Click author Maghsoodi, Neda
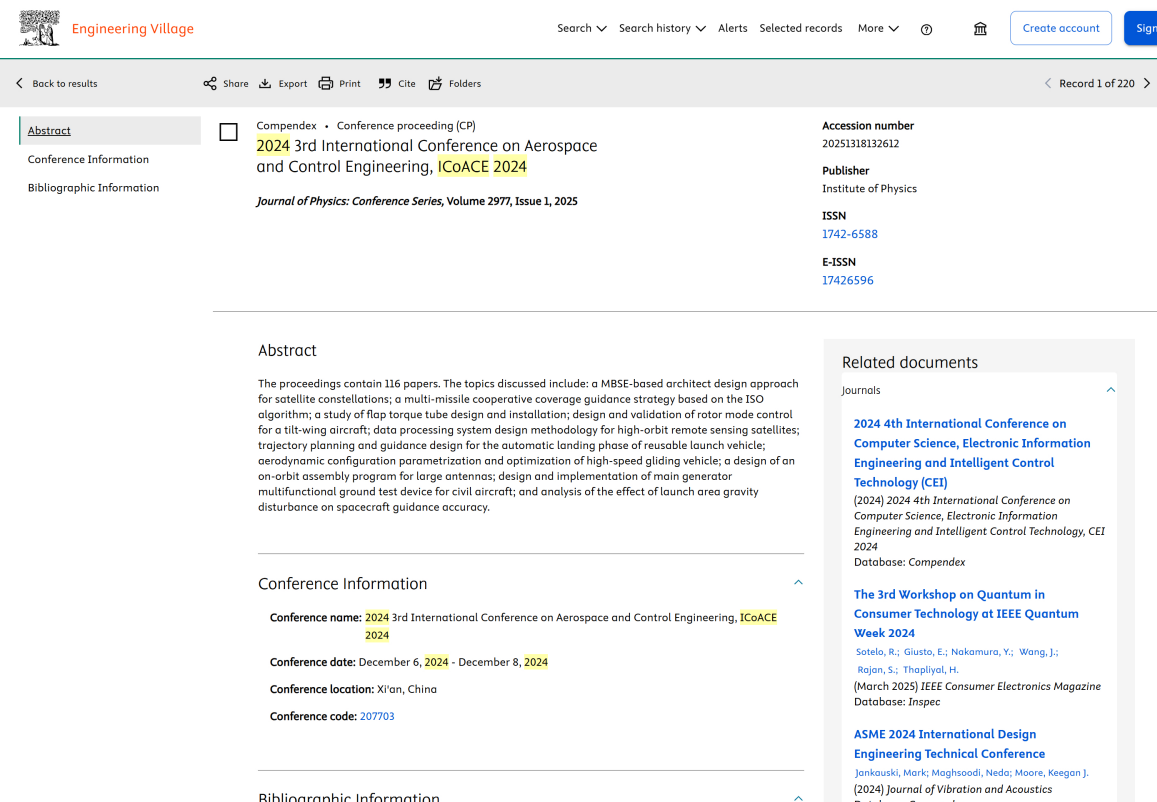 (970, 773)
